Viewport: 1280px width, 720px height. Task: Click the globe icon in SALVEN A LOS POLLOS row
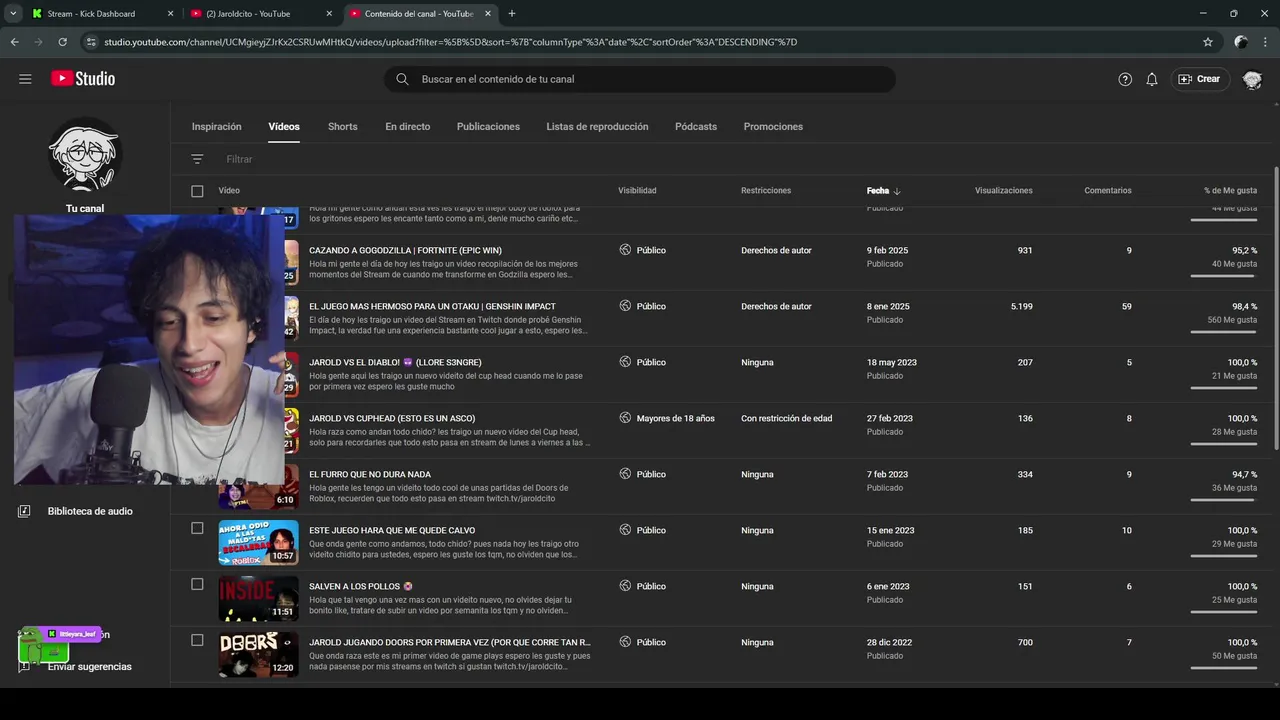click(x=625, y=586)
